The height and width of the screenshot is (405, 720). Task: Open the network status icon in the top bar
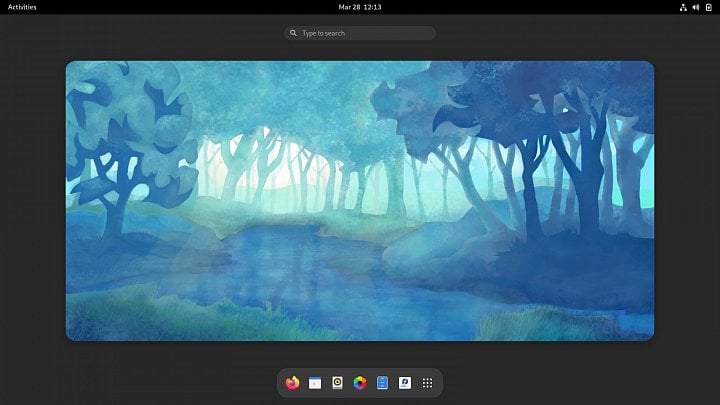[683, 7]
